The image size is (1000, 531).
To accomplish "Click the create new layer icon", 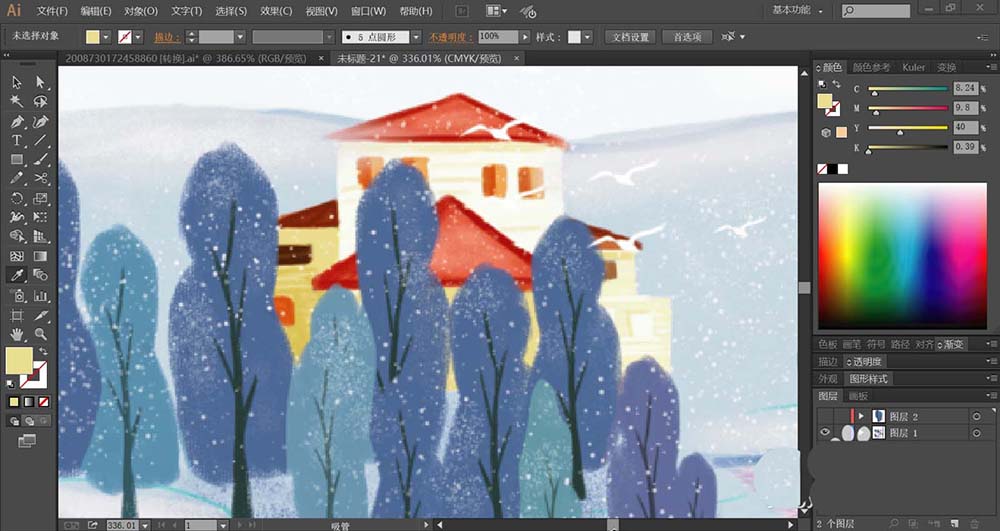I will [x=956, y=523].
